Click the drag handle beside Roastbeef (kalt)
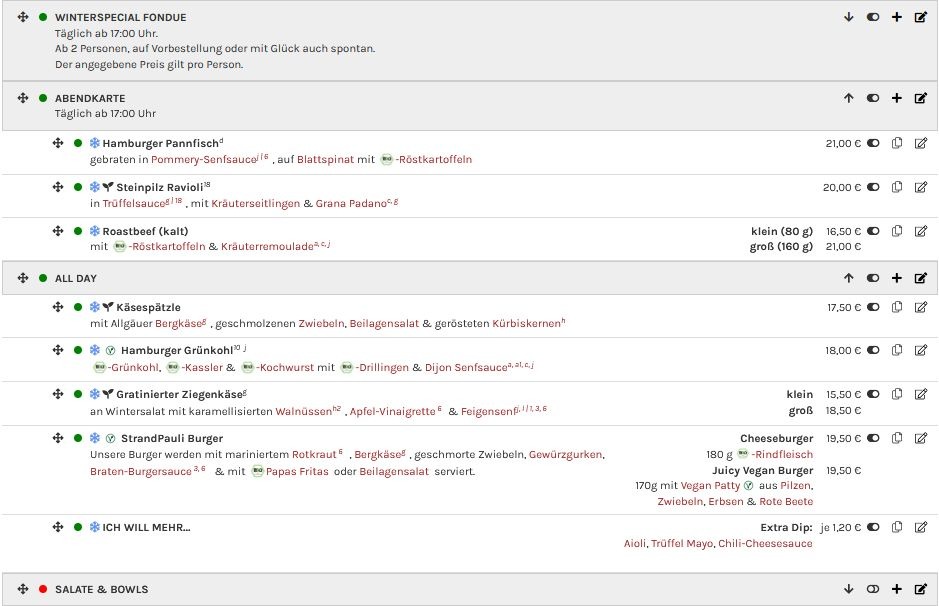 tap(58, 231)
